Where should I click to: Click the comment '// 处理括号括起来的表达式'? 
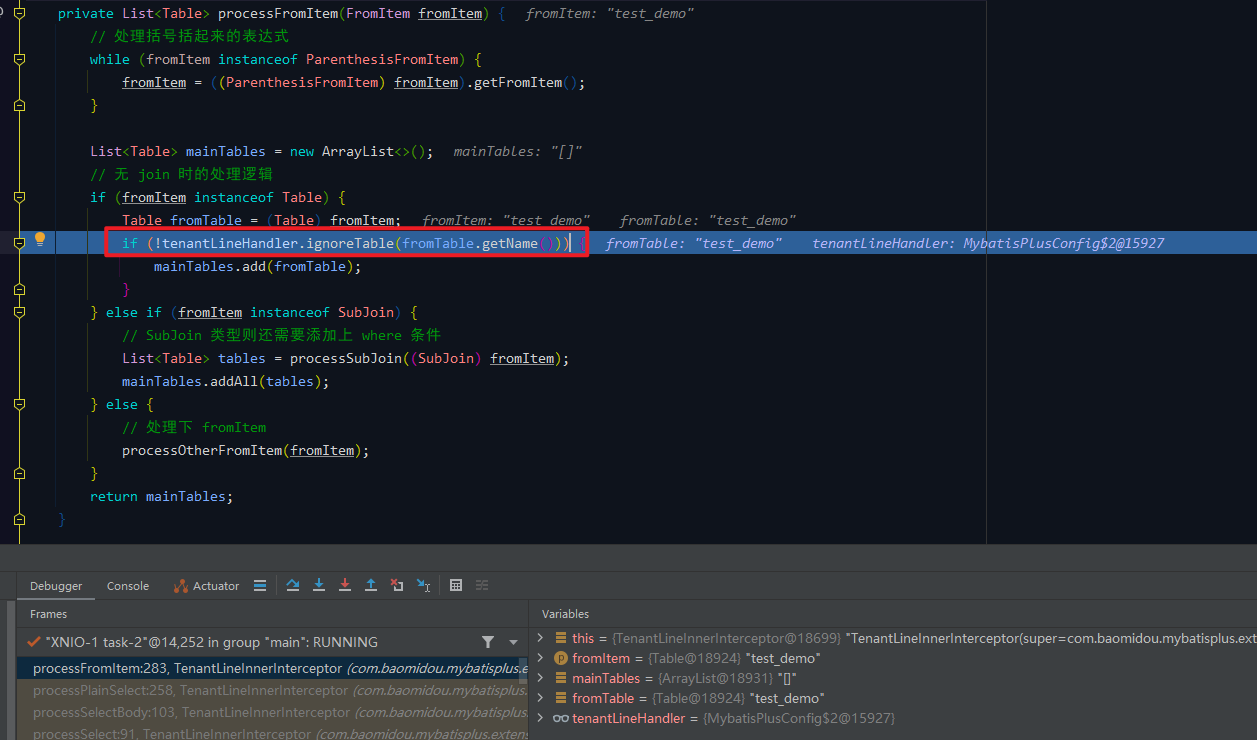pos(189,36)
